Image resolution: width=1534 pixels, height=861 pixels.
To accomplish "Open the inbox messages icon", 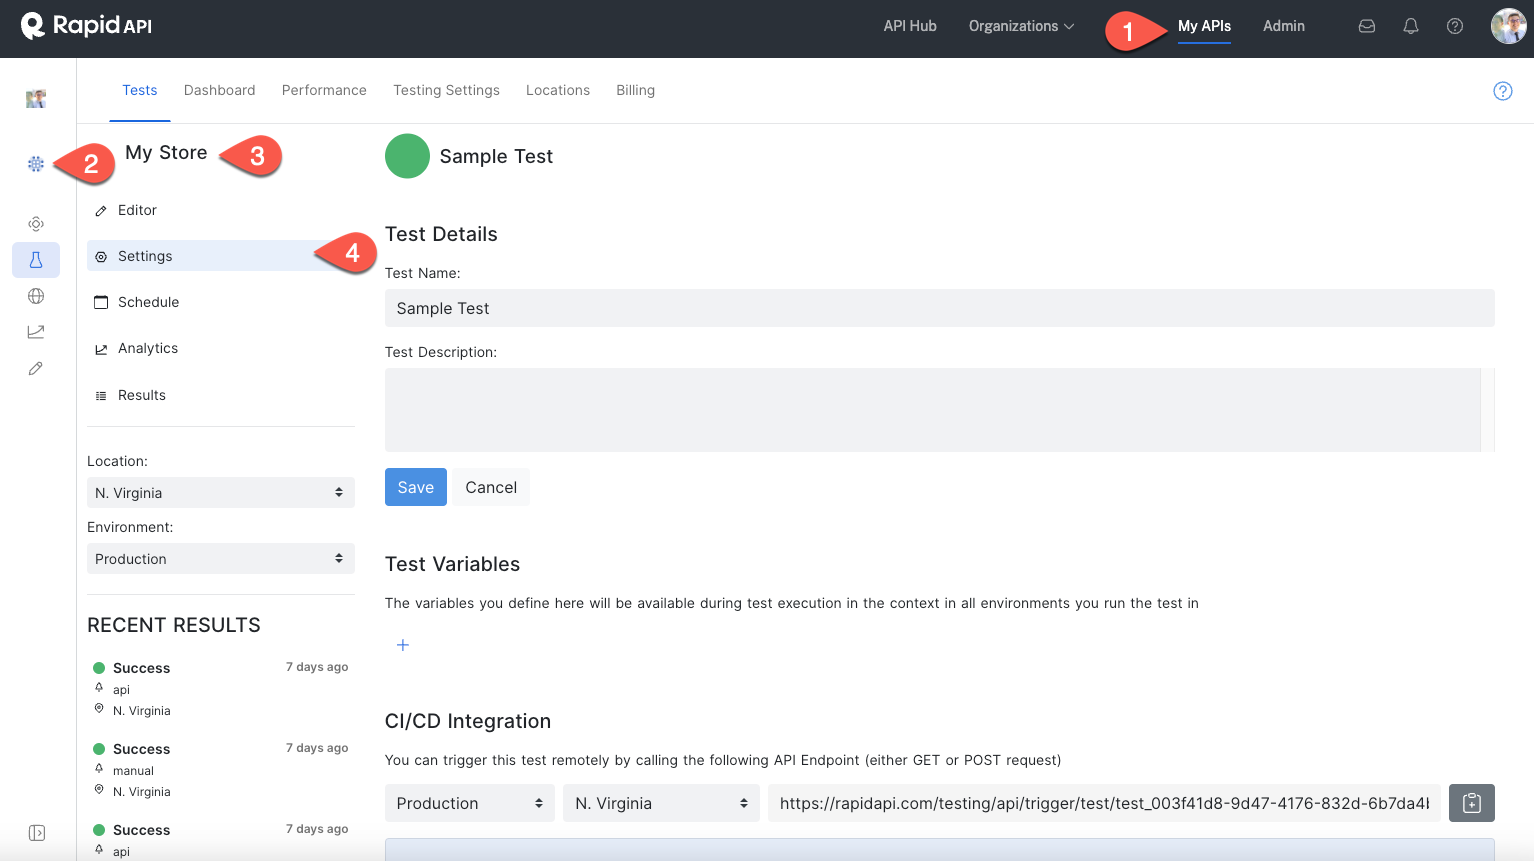I will [1367, 26].
